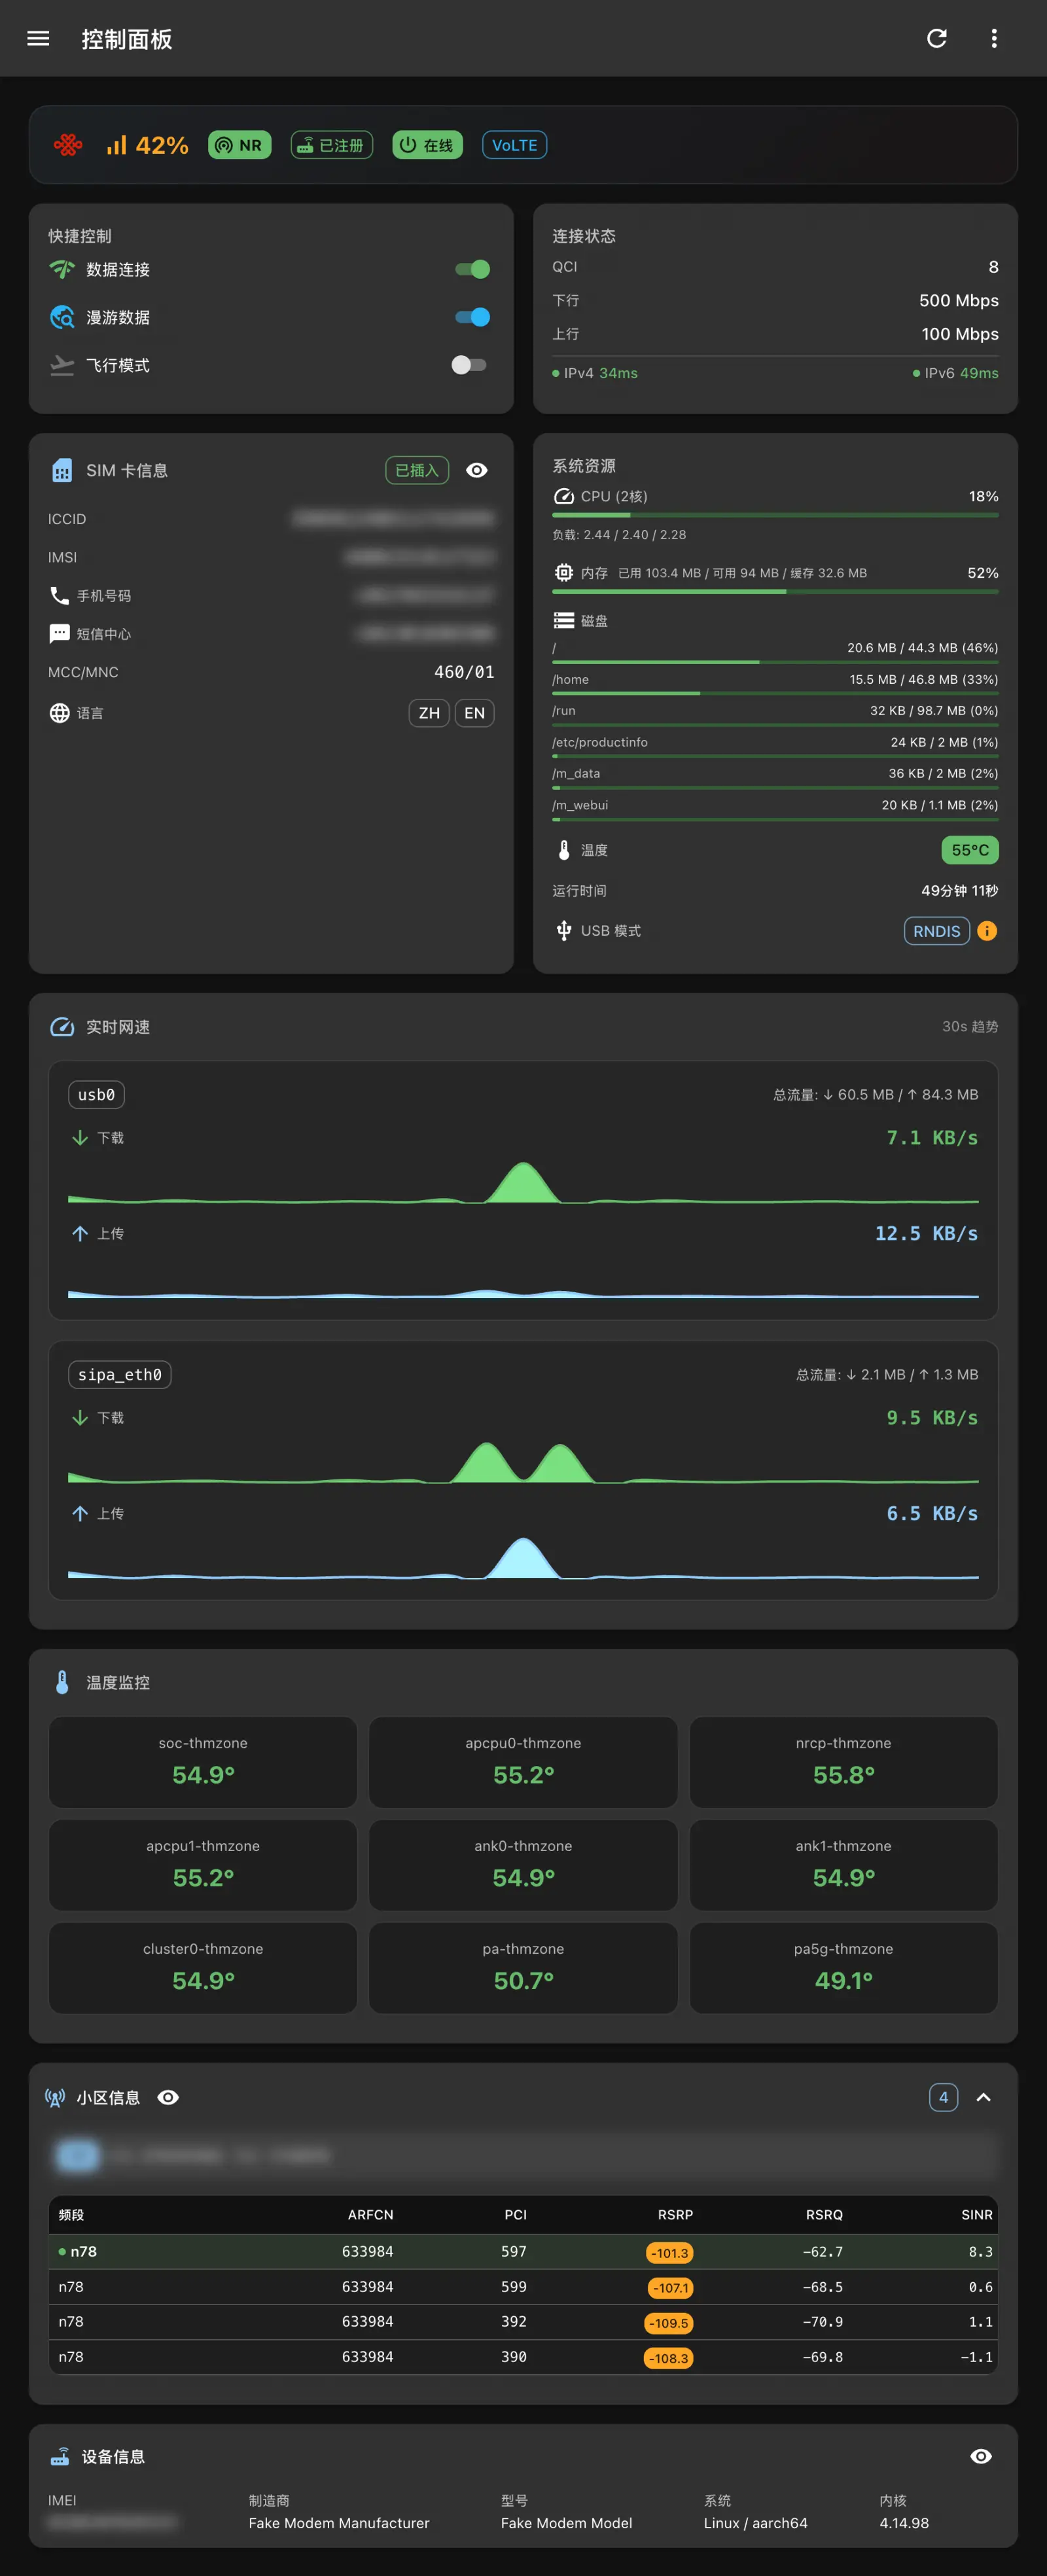Click the China Unicom carrier logo
This screenshot has height=2576, width=1047.
(68, 145)
